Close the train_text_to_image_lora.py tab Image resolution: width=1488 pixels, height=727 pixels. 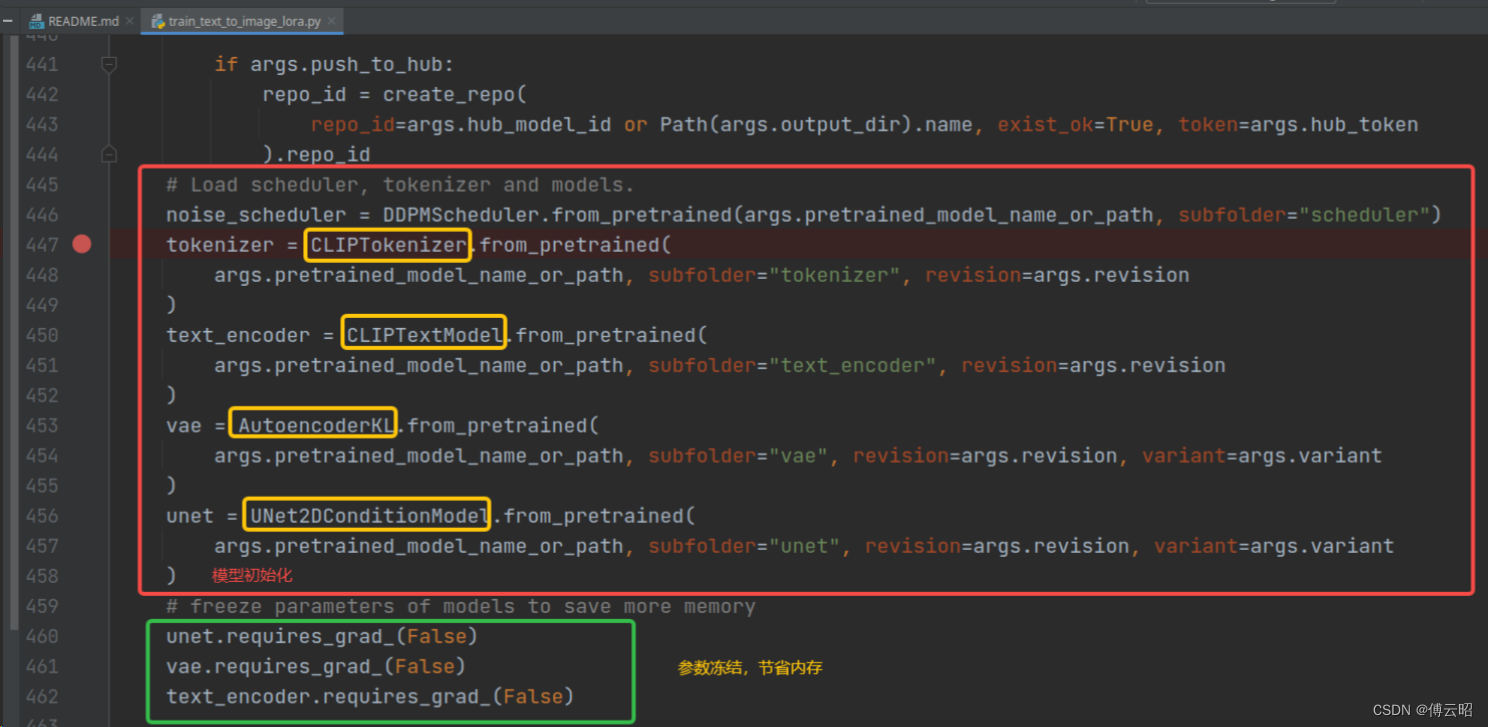coord(330,20)
